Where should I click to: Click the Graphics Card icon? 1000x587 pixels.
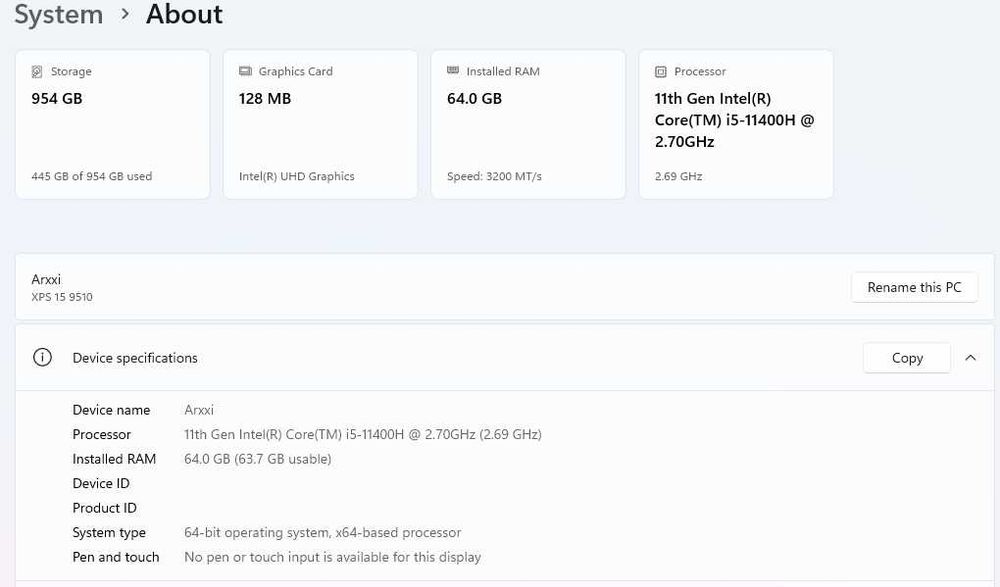pos(245,72)
